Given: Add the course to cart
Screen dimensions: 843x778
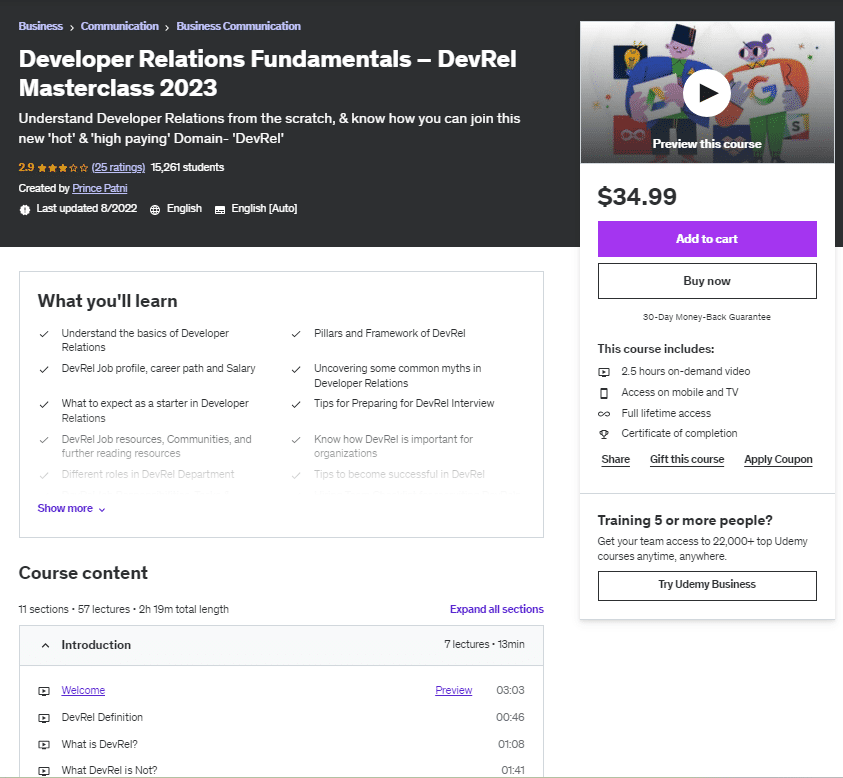Looking at the screenshot, I should [706, 239].
